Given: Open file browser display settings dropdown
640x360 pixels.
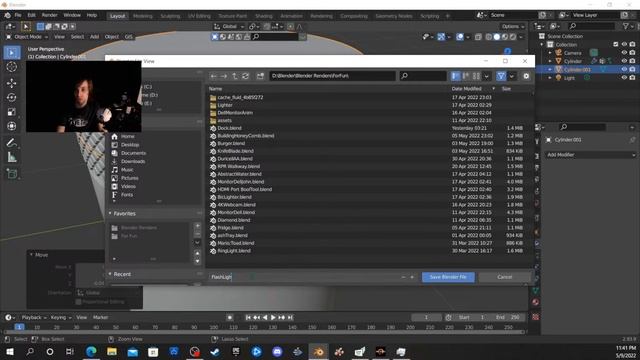Looking at the screenshot, I should tap(487, 76).
